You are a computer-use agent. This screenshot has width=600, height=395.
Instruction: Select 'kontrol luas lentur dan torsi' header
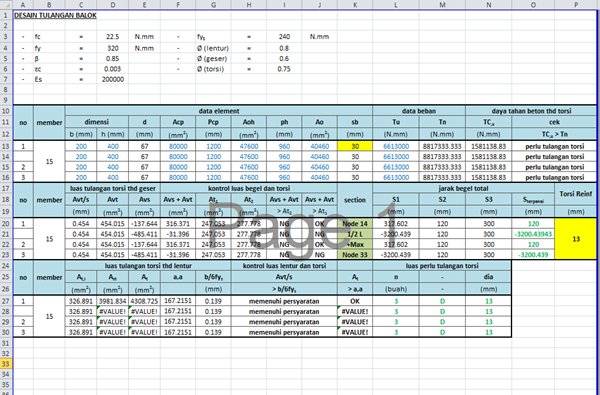click(x=284, y=266)
